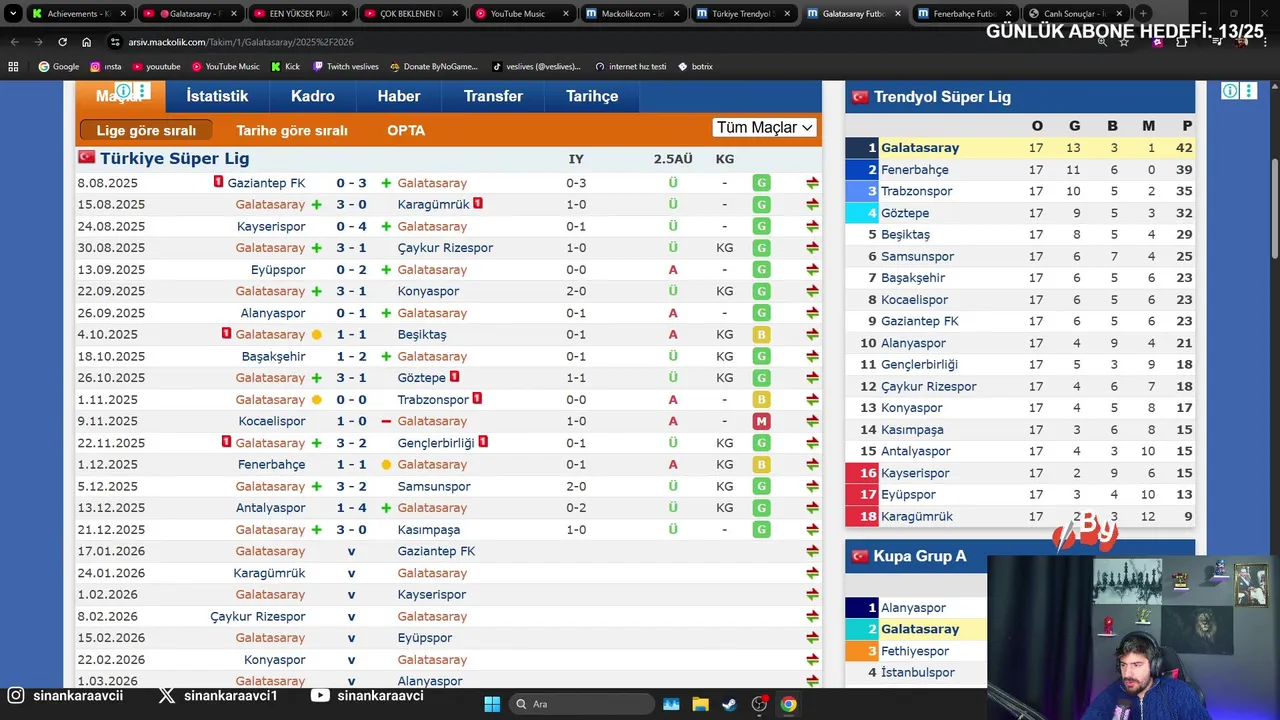Click Beşiktaş in the 4.10.2025 match row

(422, 335)
